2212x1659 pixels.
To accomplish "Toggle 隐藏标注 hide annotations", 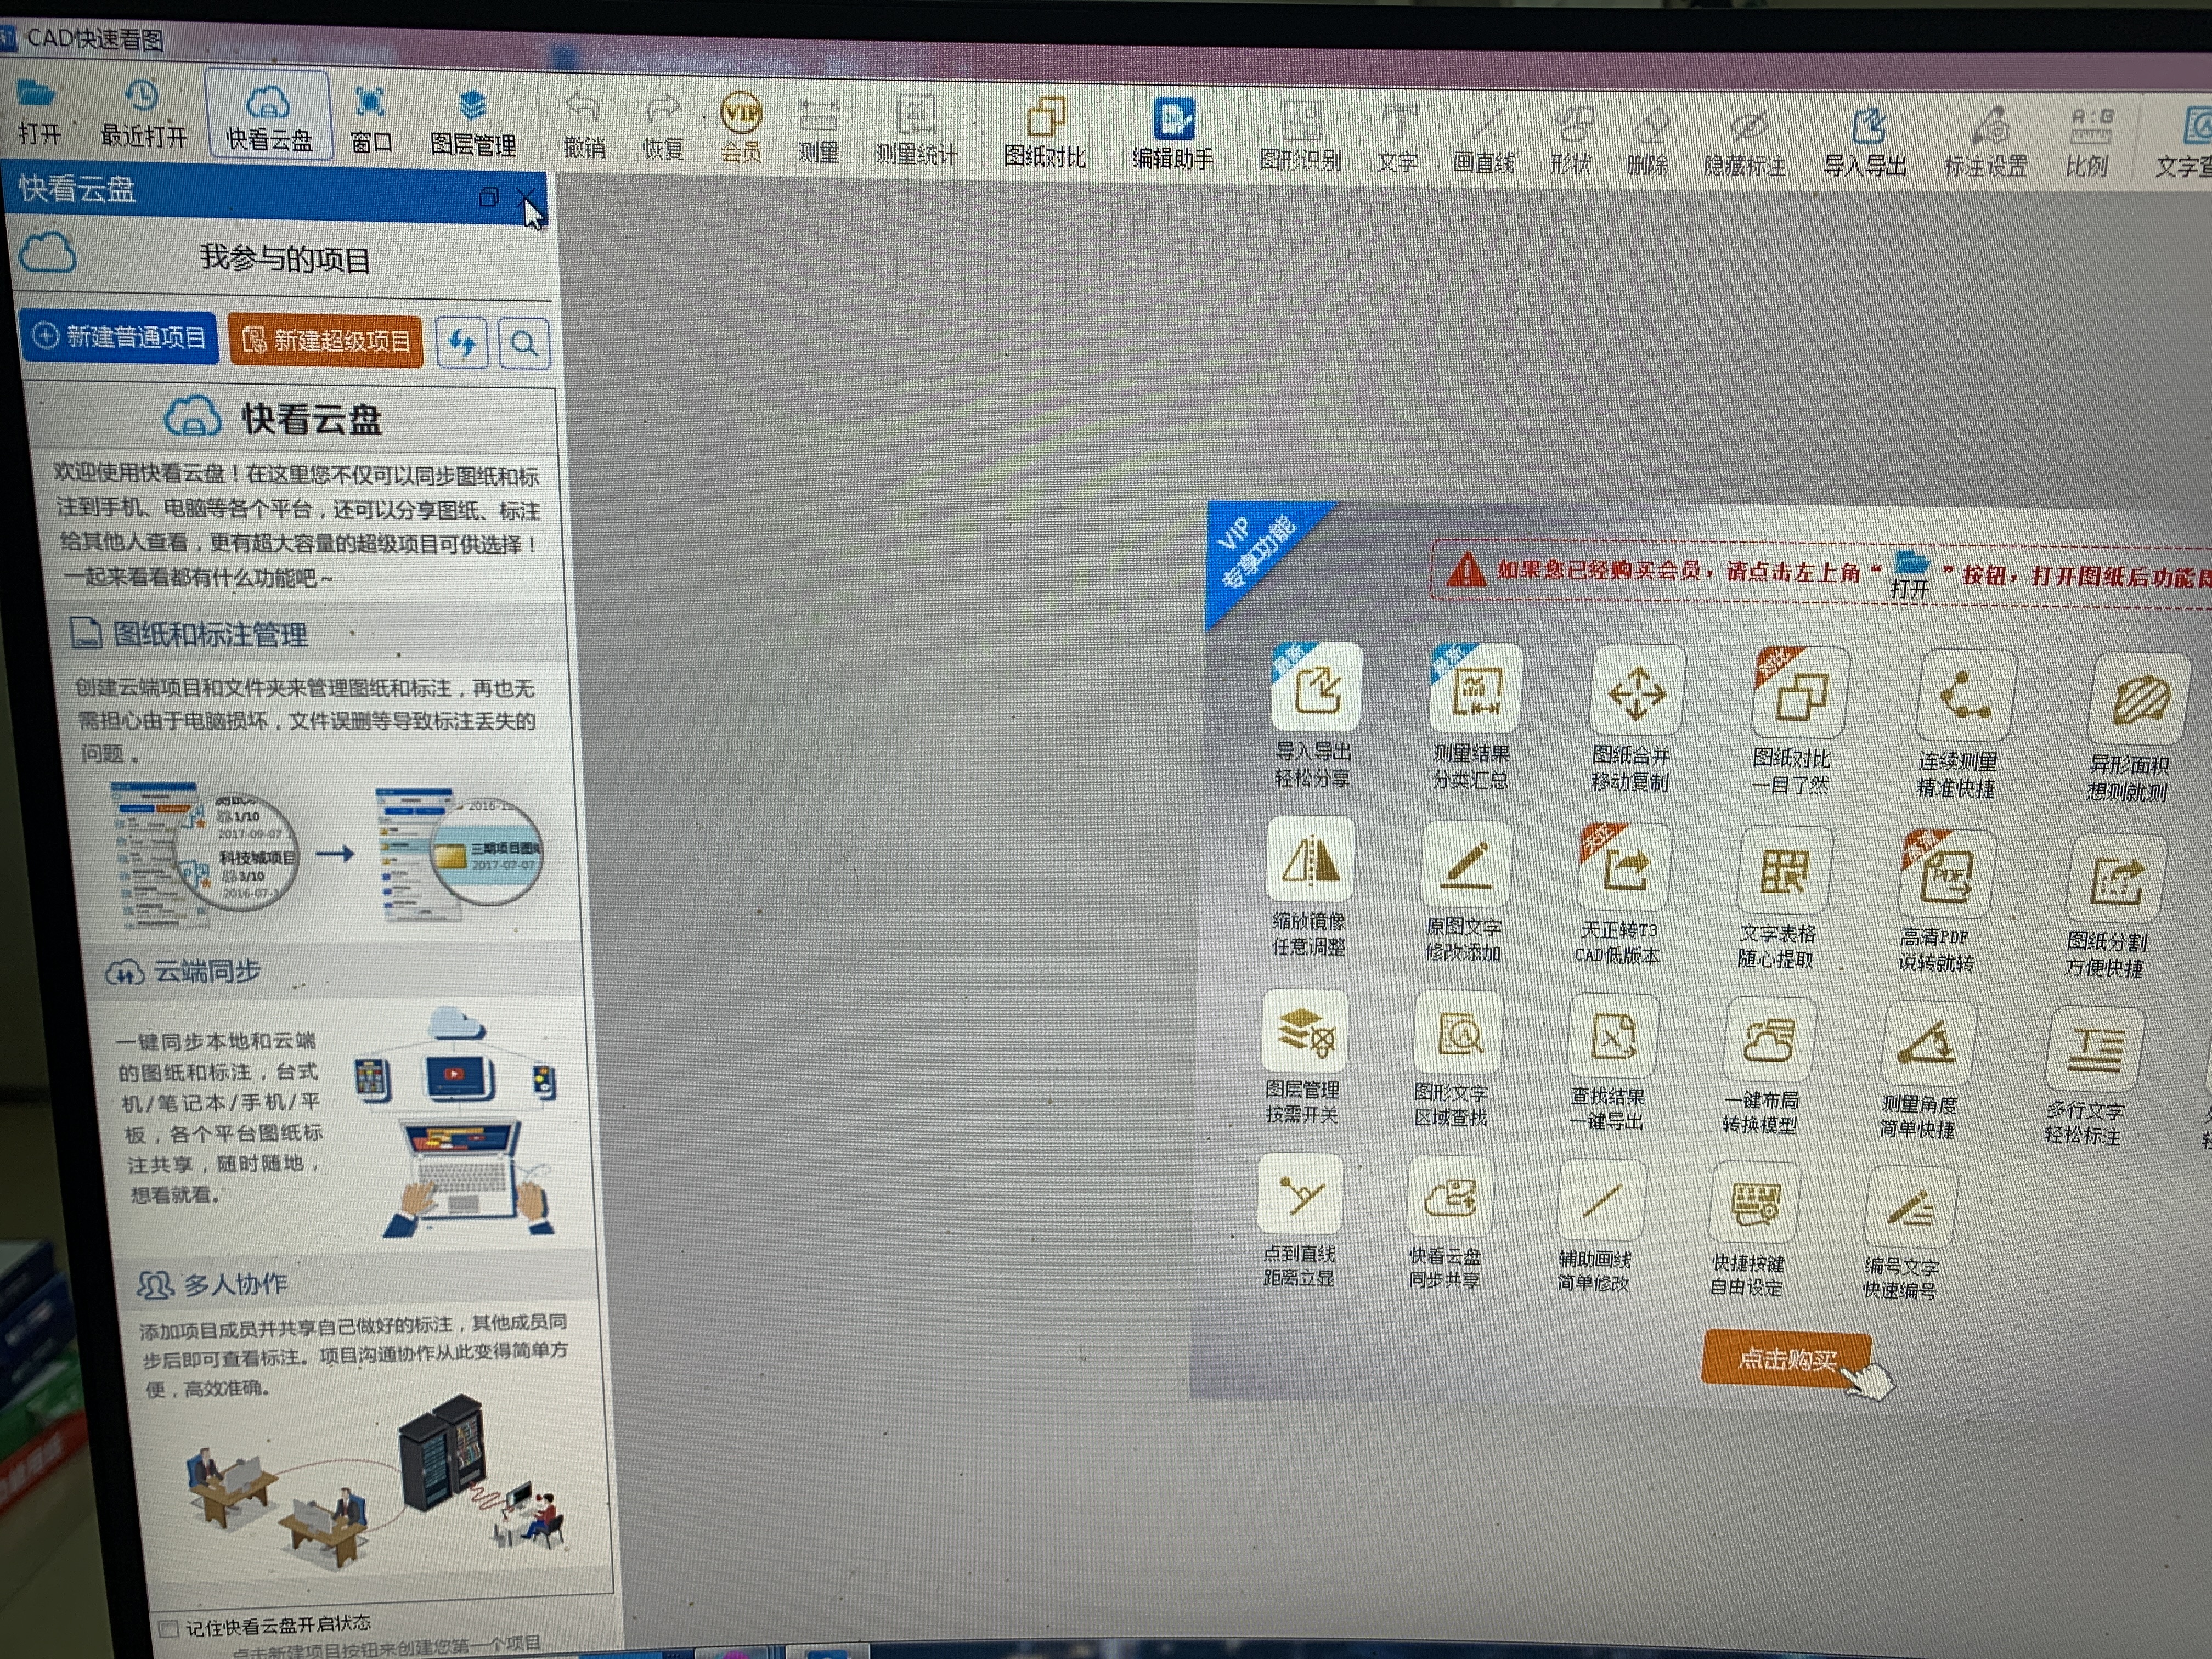I will point(1745,145).
